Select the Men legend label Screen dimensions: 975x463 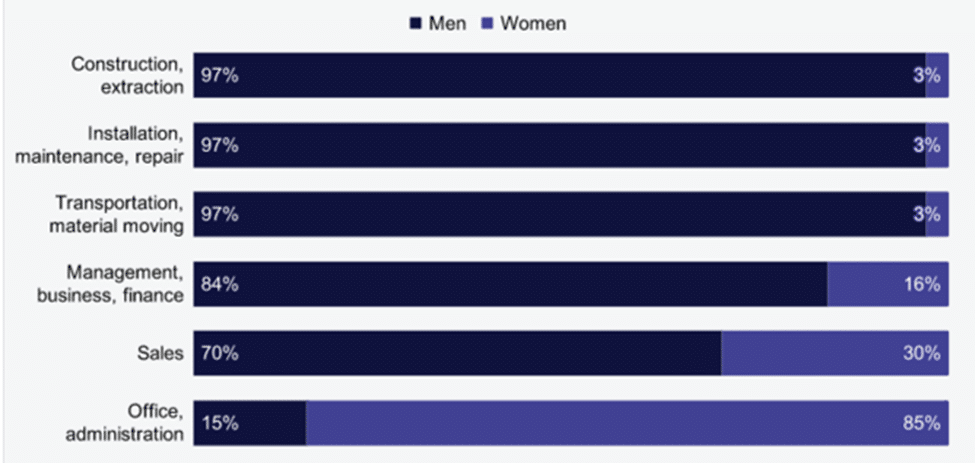(x=446, y=24)
